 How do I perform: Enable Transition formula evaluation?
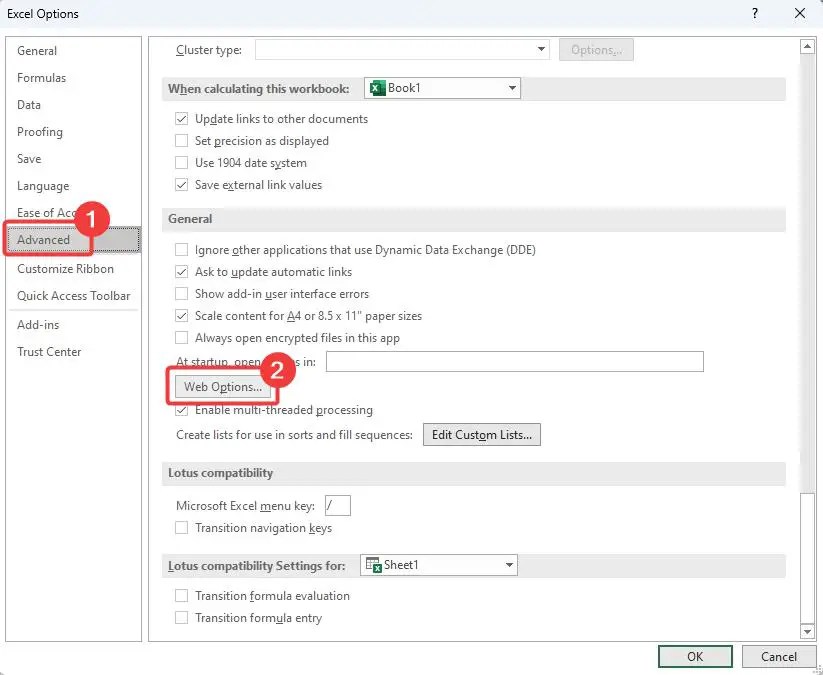click(x=181, y=596)
